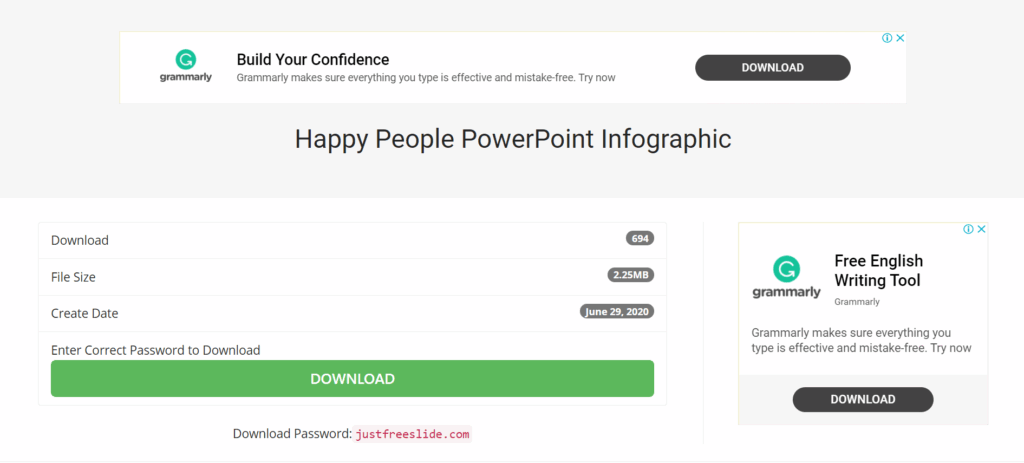Click the Grammarly logo in sidebar ad
This screenshot has height=463, width=1024.
(x=786, y=278)
